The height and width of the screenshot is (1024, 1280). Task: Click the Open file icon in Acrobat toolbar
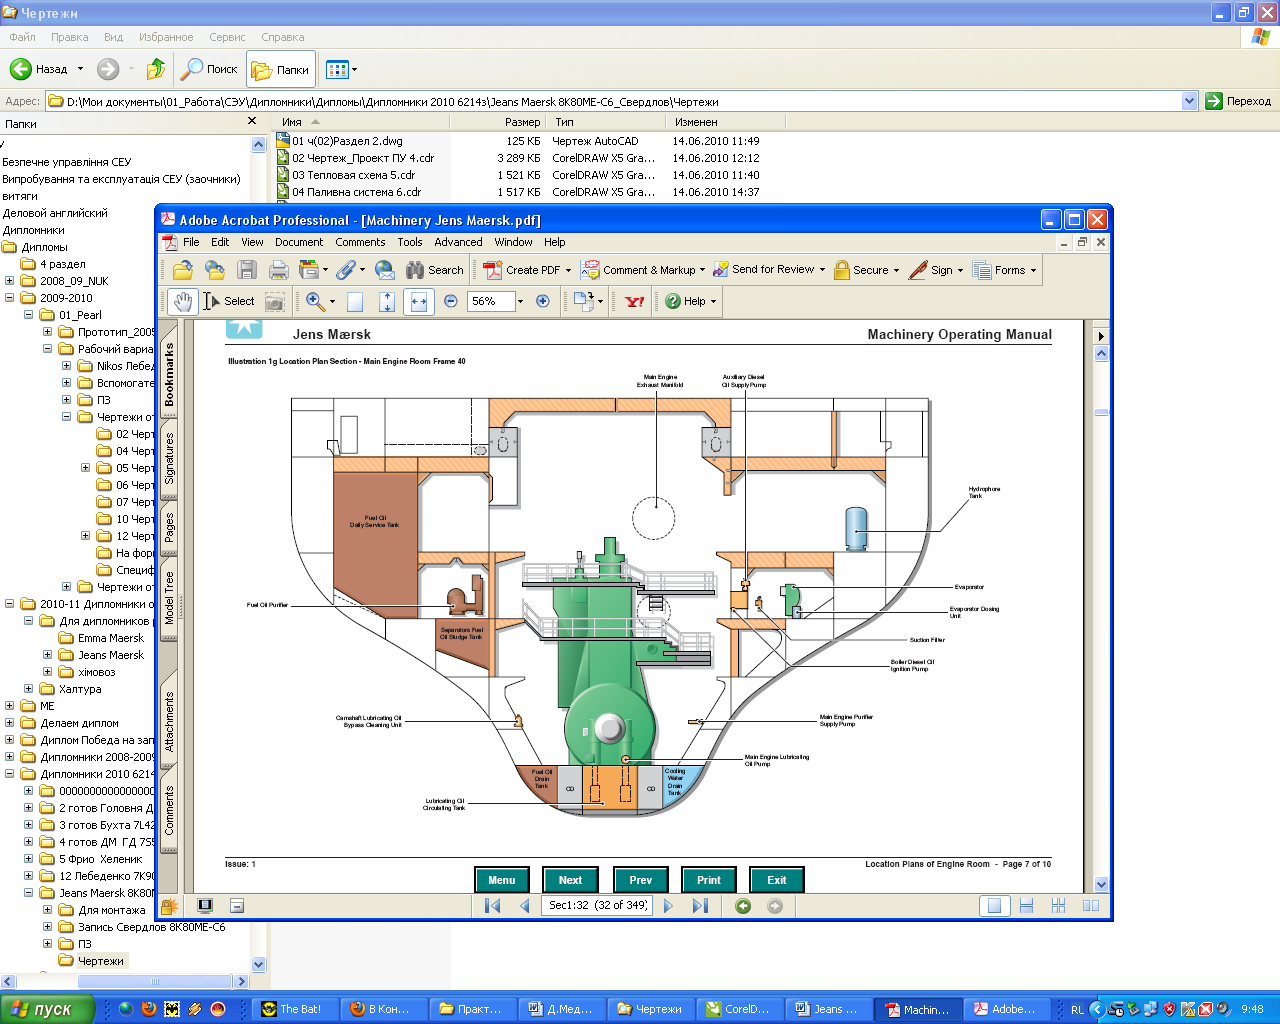tap(182, 270)
